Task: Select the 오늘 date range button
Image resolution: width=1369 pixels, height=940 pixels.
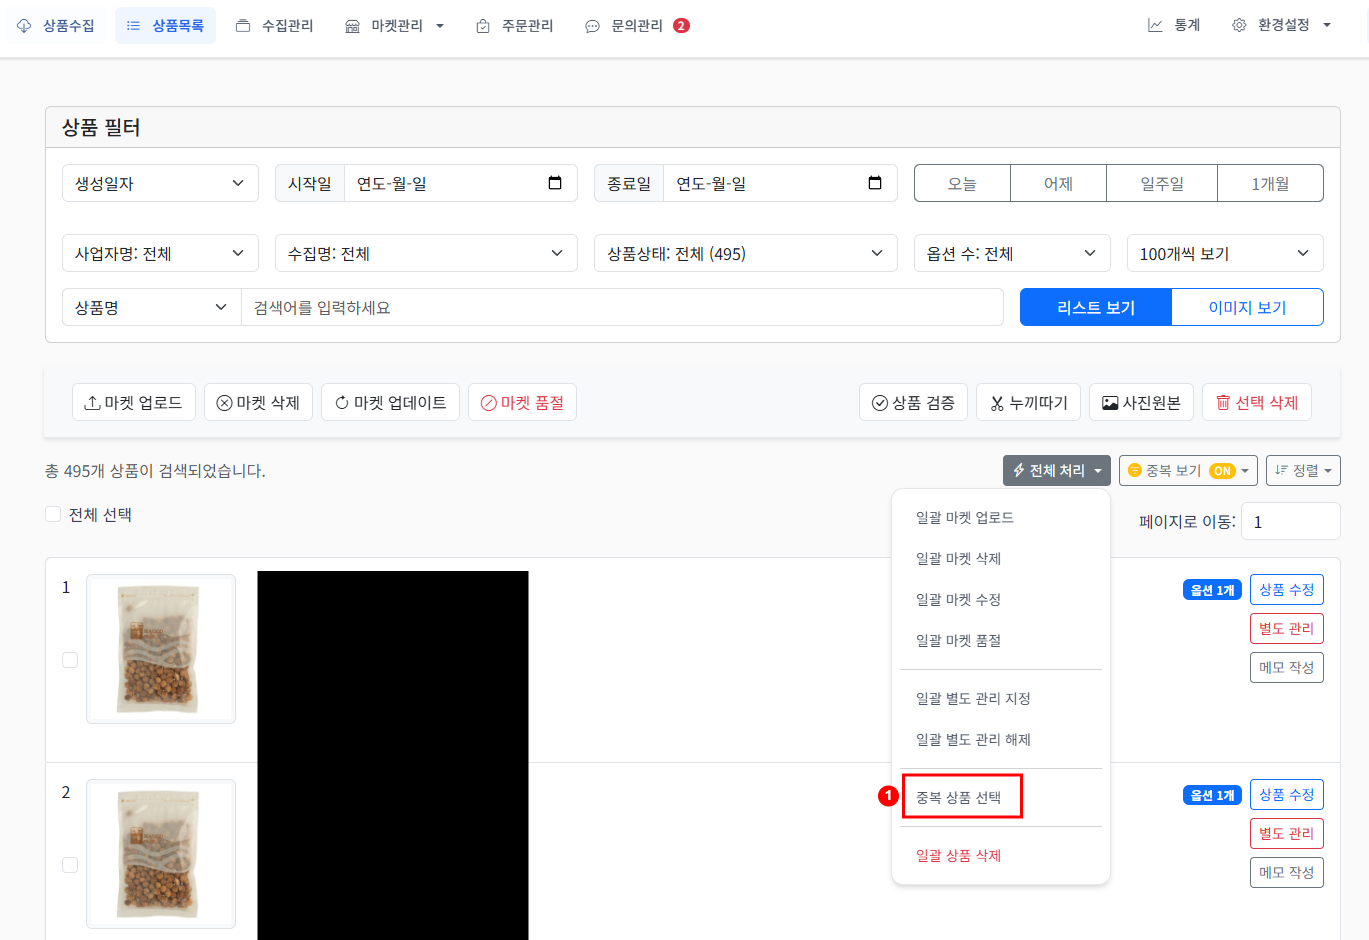Action: [962, 183]
